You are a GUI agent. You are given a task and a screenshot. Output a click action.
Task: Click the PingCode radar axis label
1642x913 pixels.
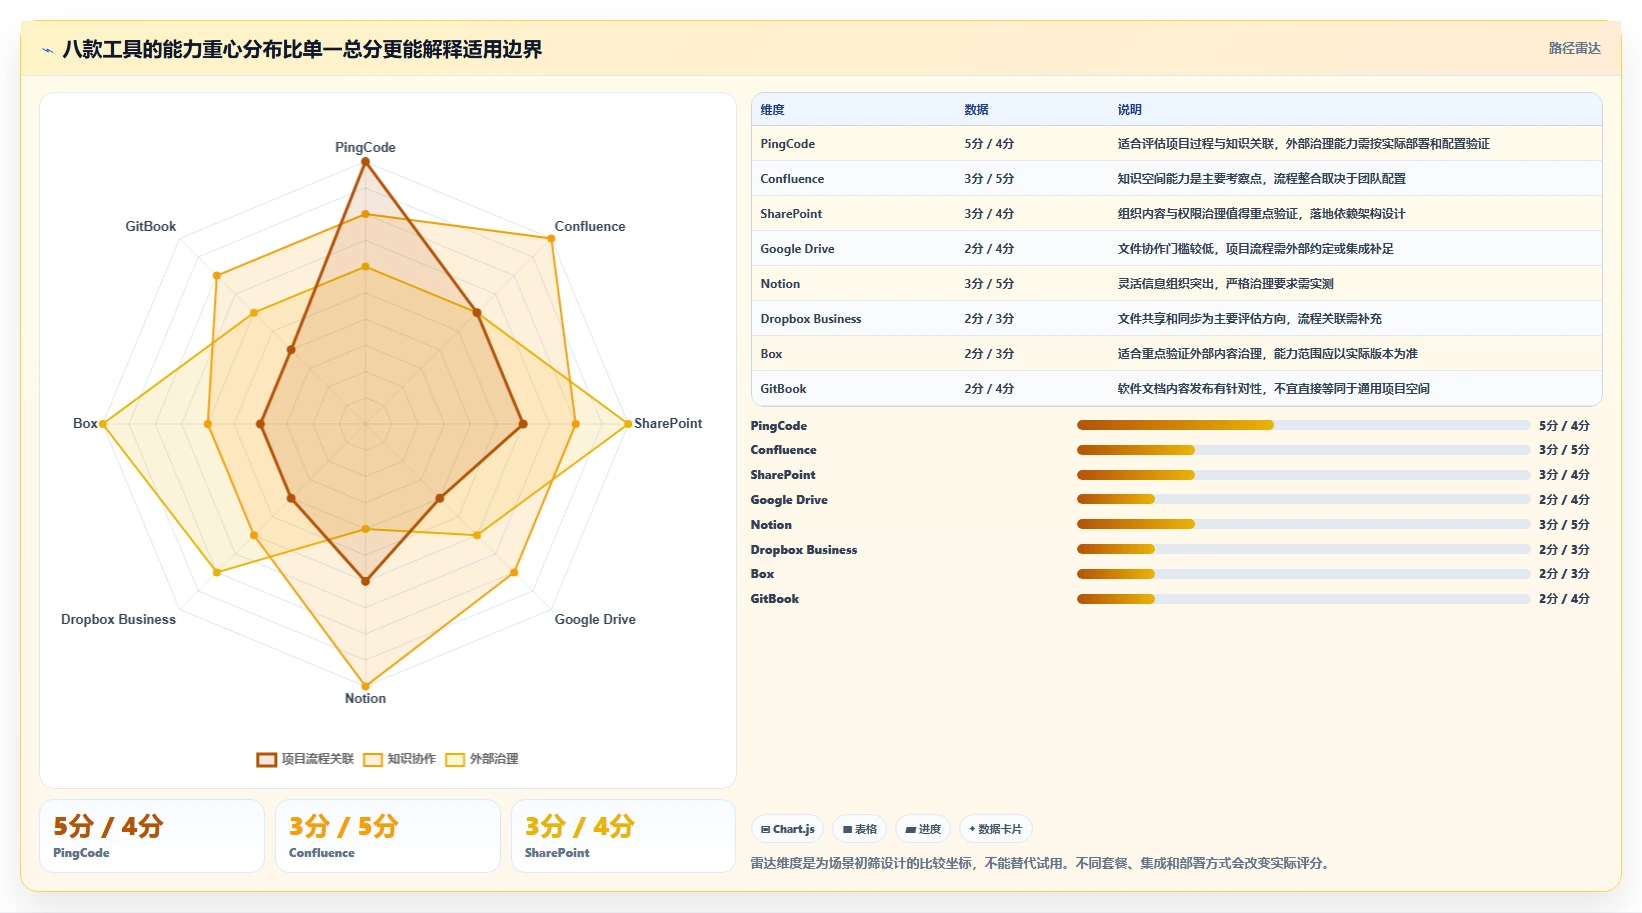tap(365, 147)
